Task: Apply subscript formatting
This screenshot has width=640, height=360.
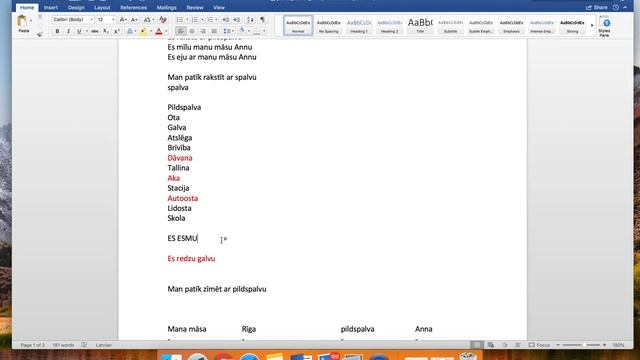Action: click(106, 31)
